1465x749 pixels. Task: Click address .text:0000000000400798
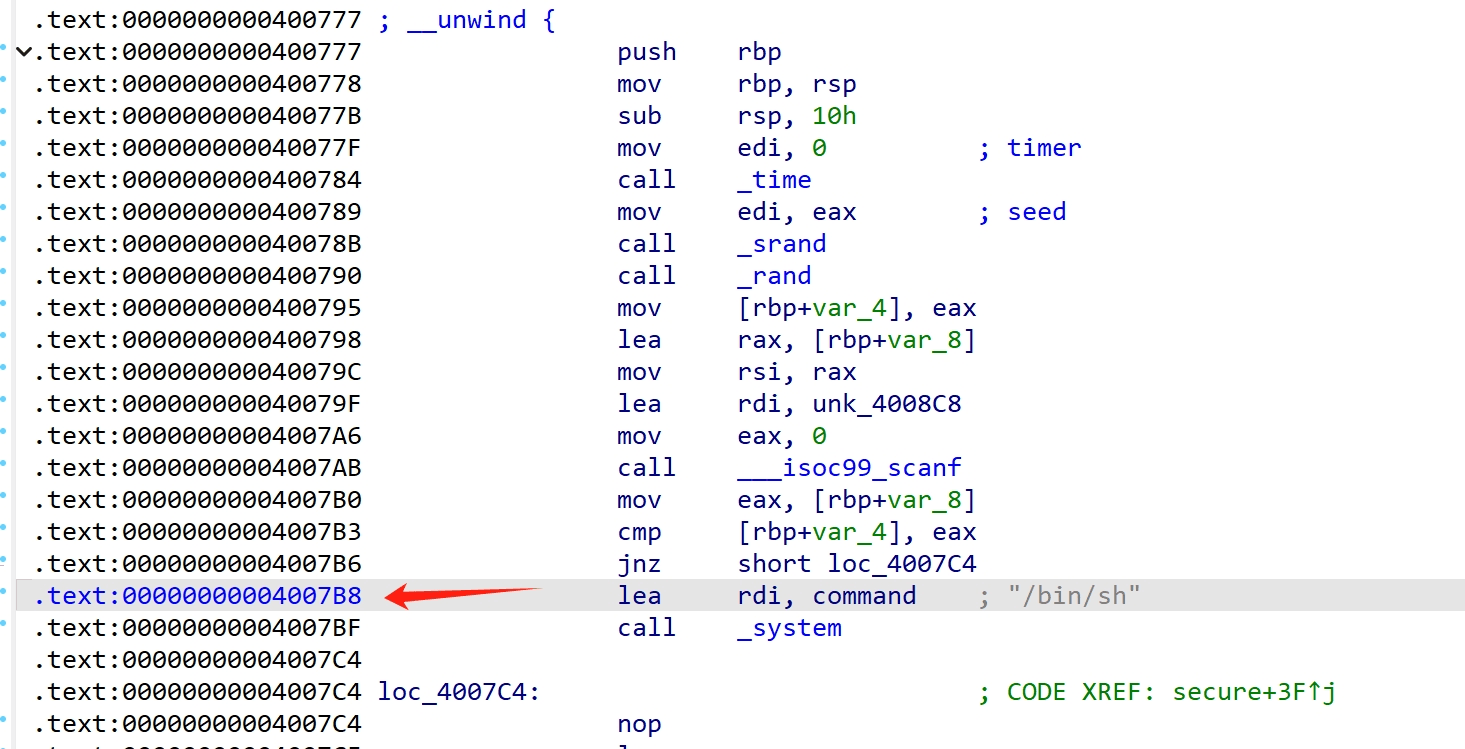pos(197,340)
